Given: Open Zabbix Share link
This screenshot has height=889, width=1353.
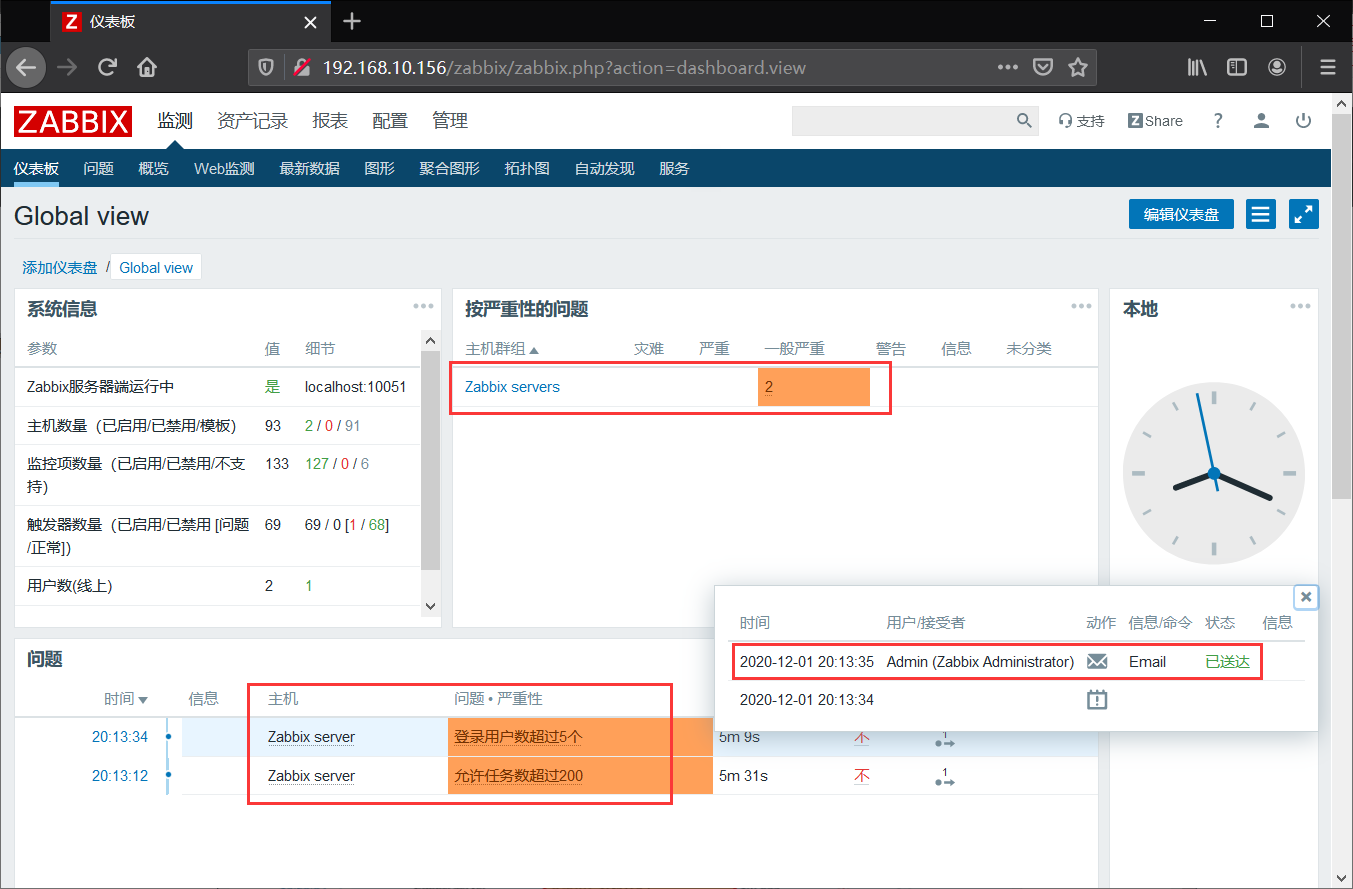Looking at the screenshot, I should (x=1155, y=121).
